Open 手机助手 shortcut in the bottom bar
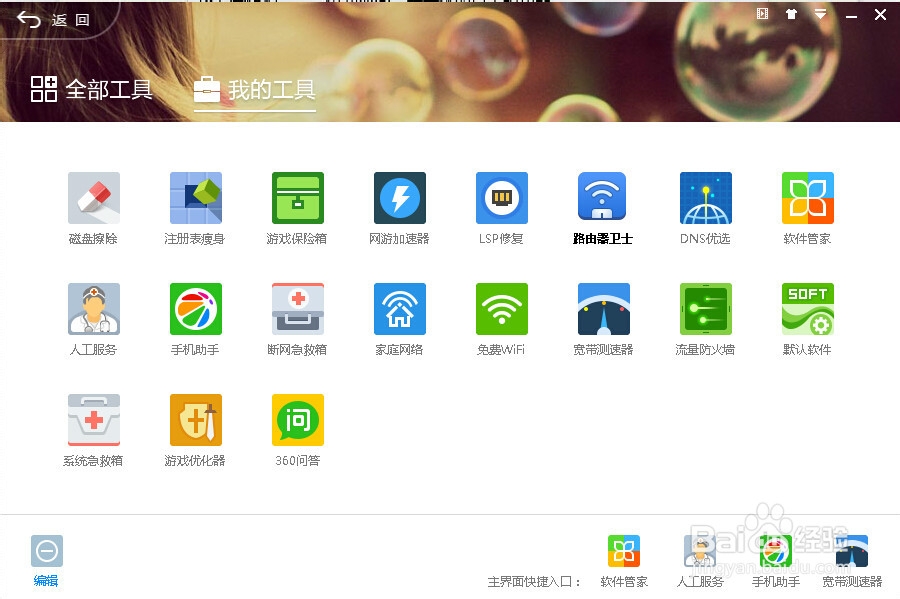The width and height of the screenshot is (900, 599). [776, 551]
